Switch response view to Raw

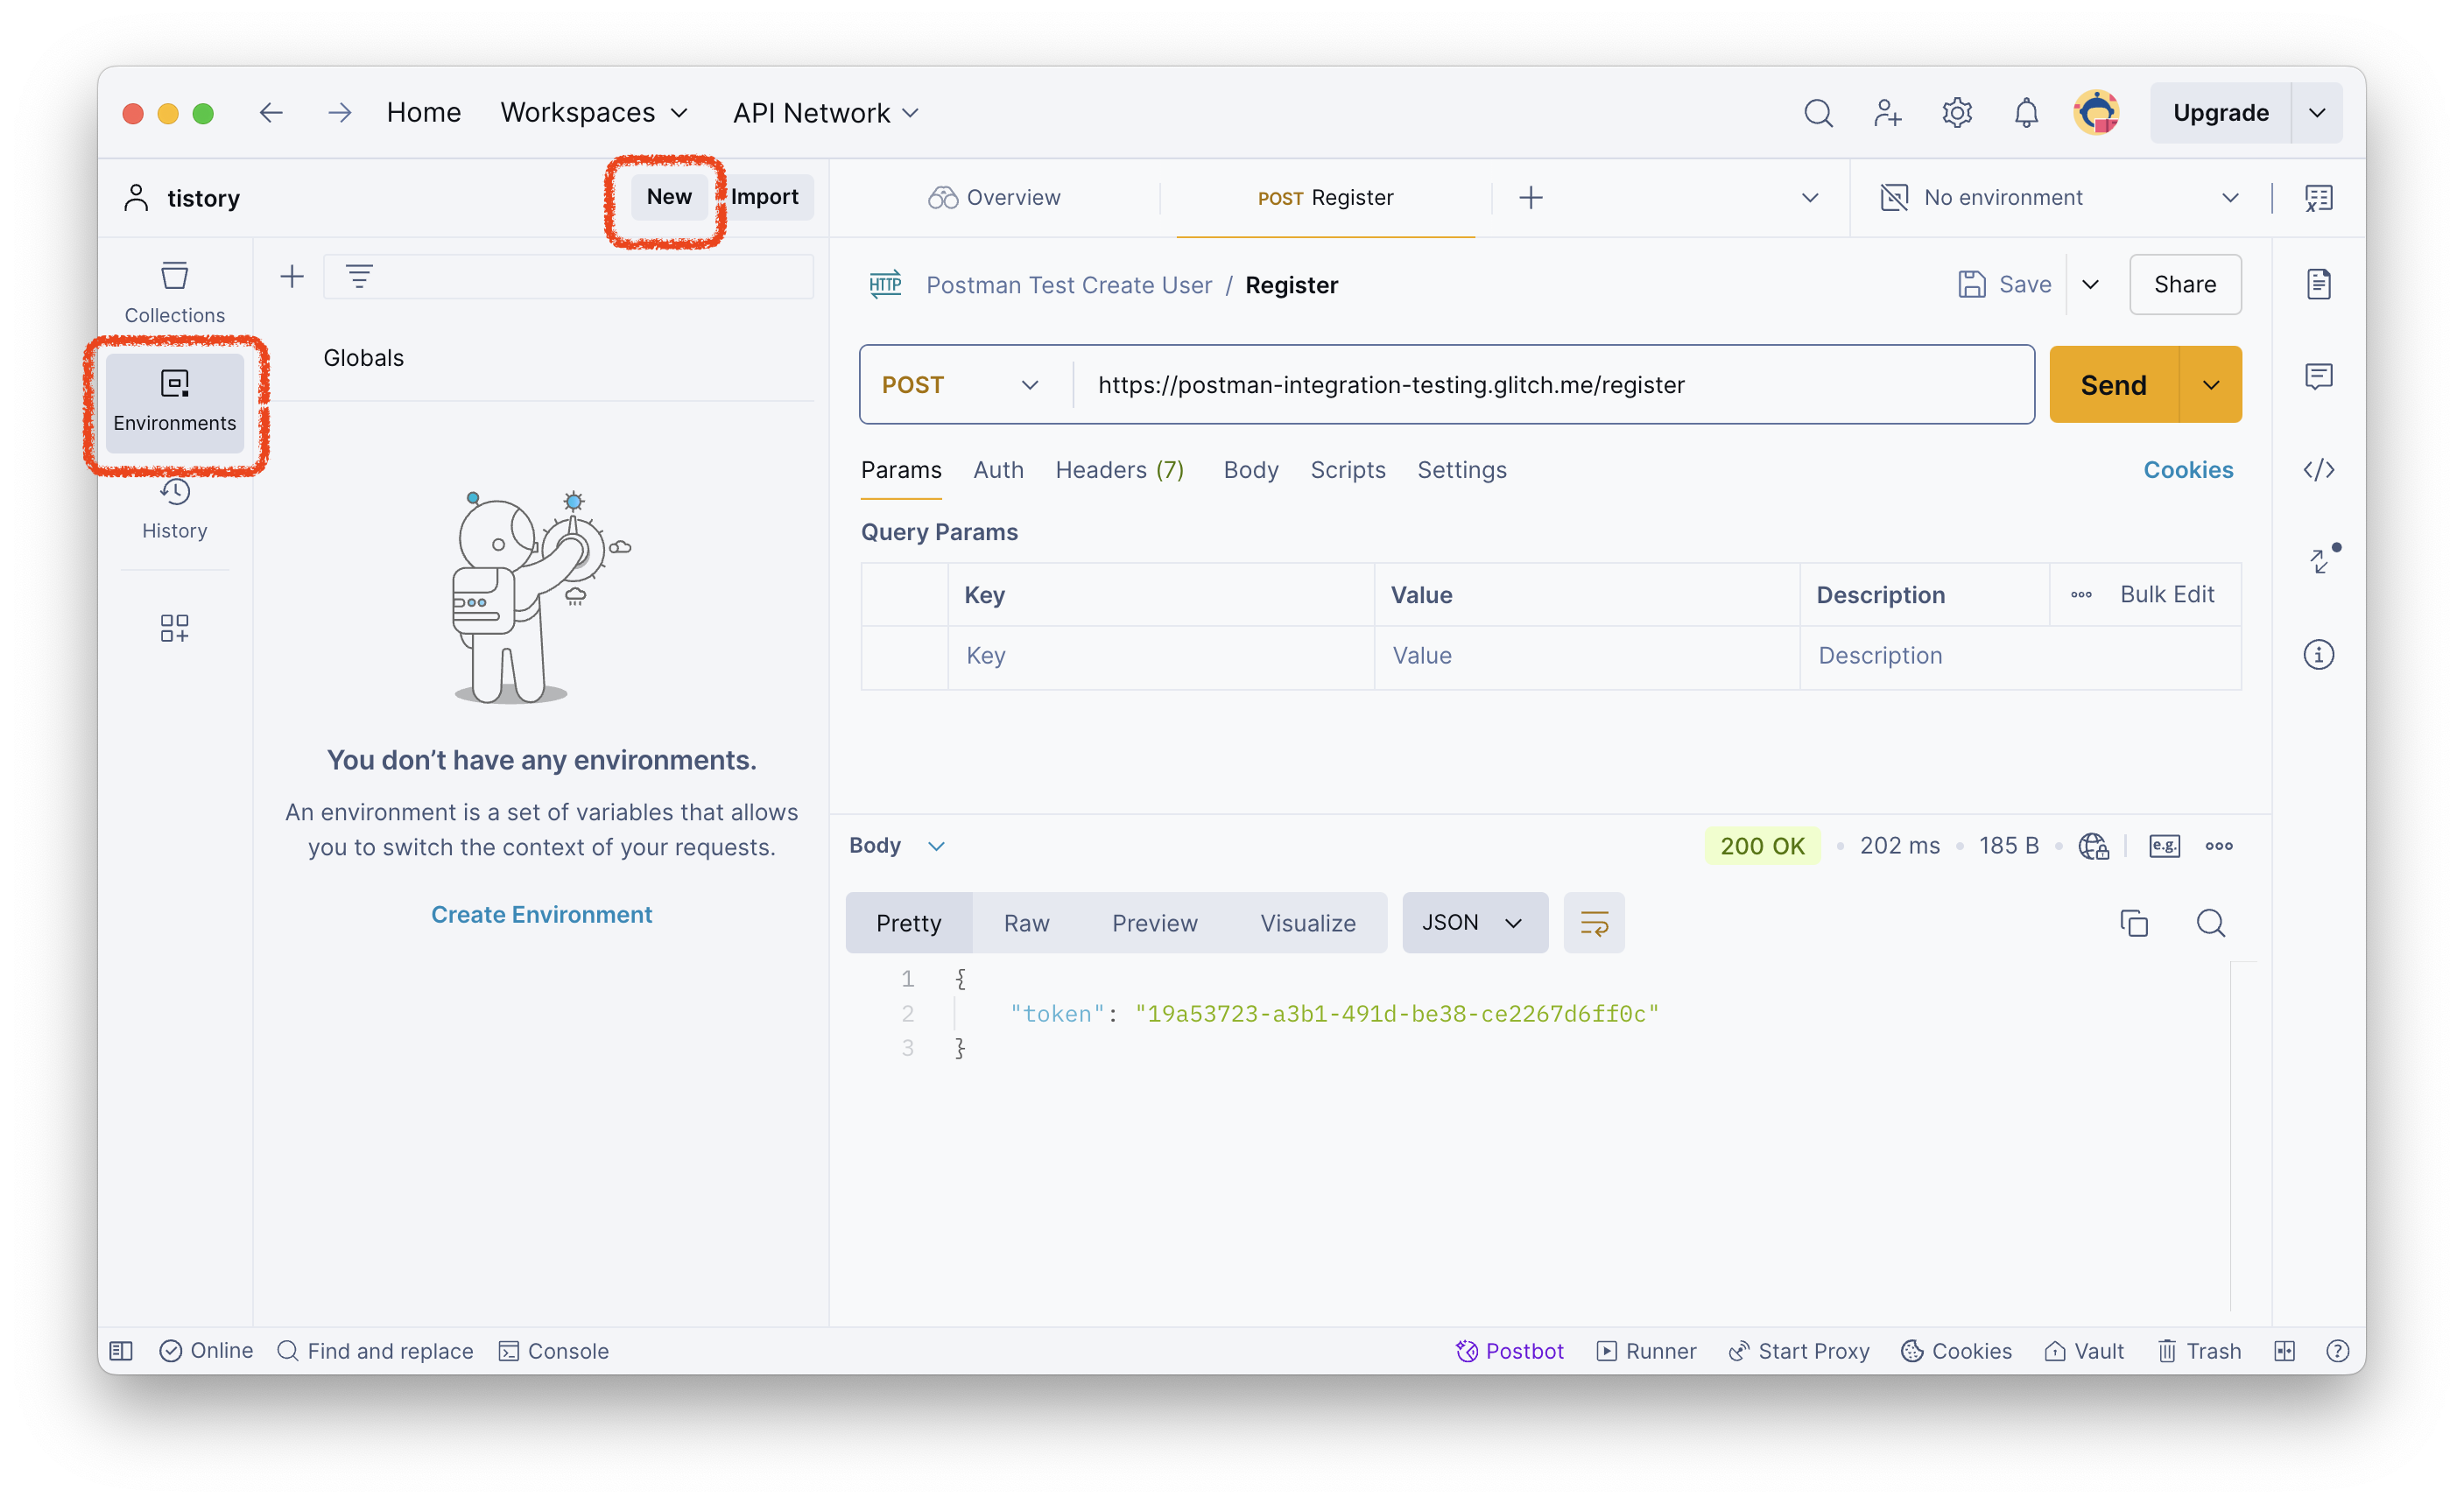pyautogui.click(x=1026, y=922)
